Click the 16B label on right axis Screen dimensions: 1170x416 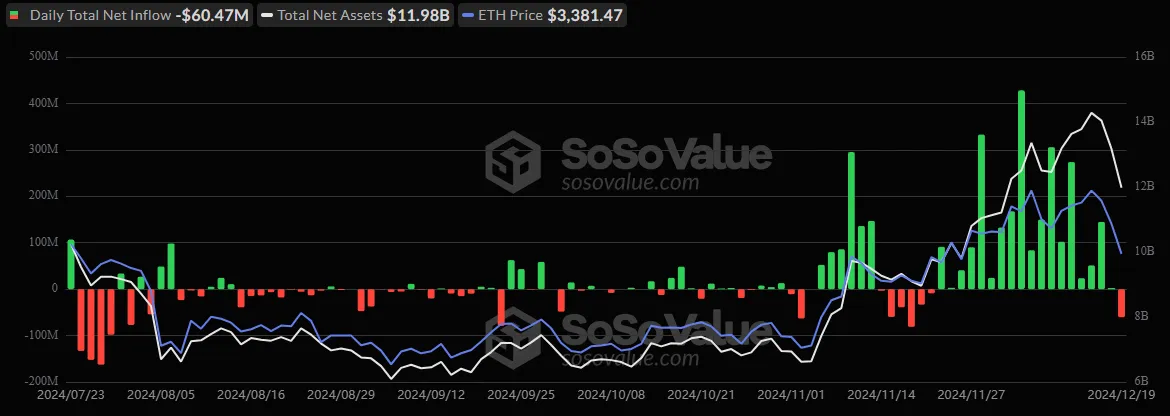pos(1145,56)
